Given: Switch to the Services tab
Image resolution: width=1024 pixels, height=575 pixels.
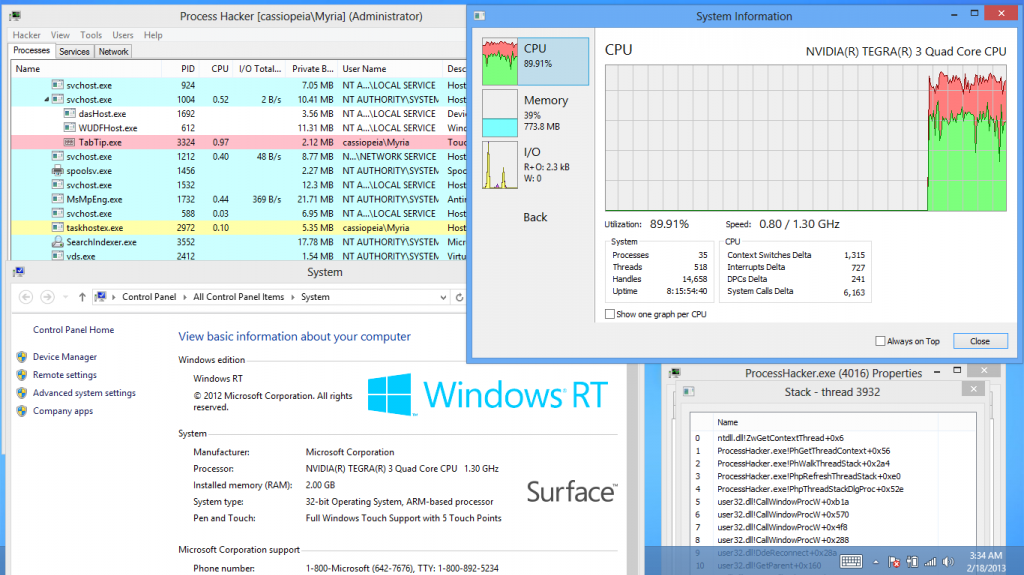Looking at the screenshot, I should coord(74,52).
